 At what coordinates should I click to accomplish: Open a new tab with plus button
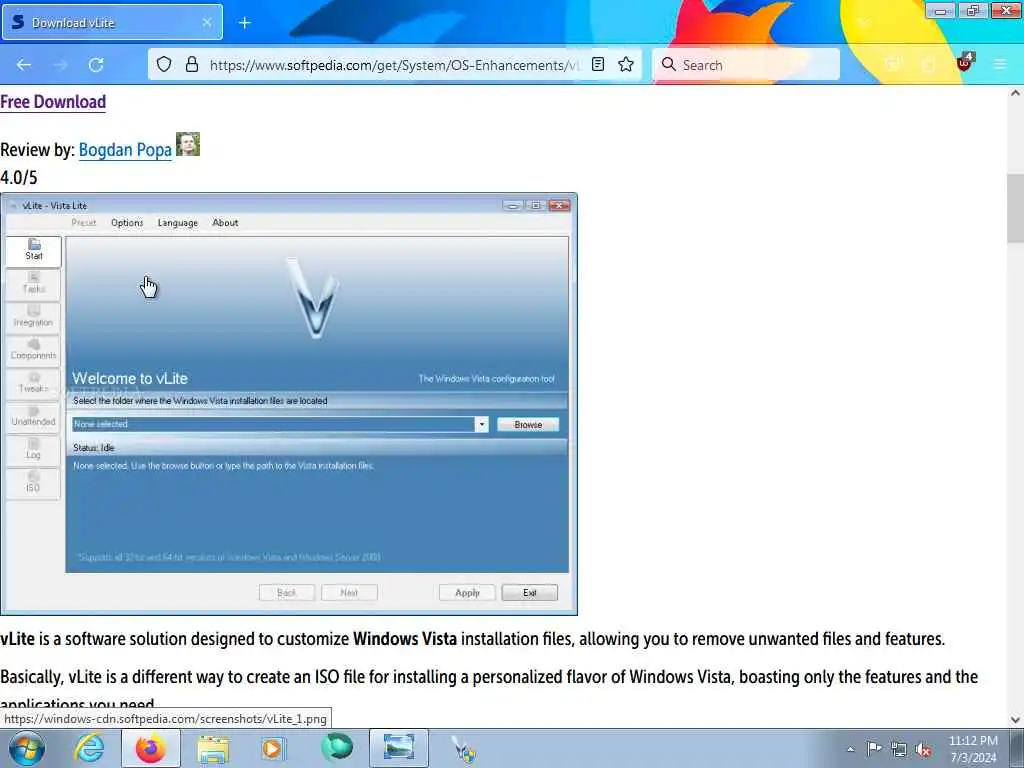point(245,23)
